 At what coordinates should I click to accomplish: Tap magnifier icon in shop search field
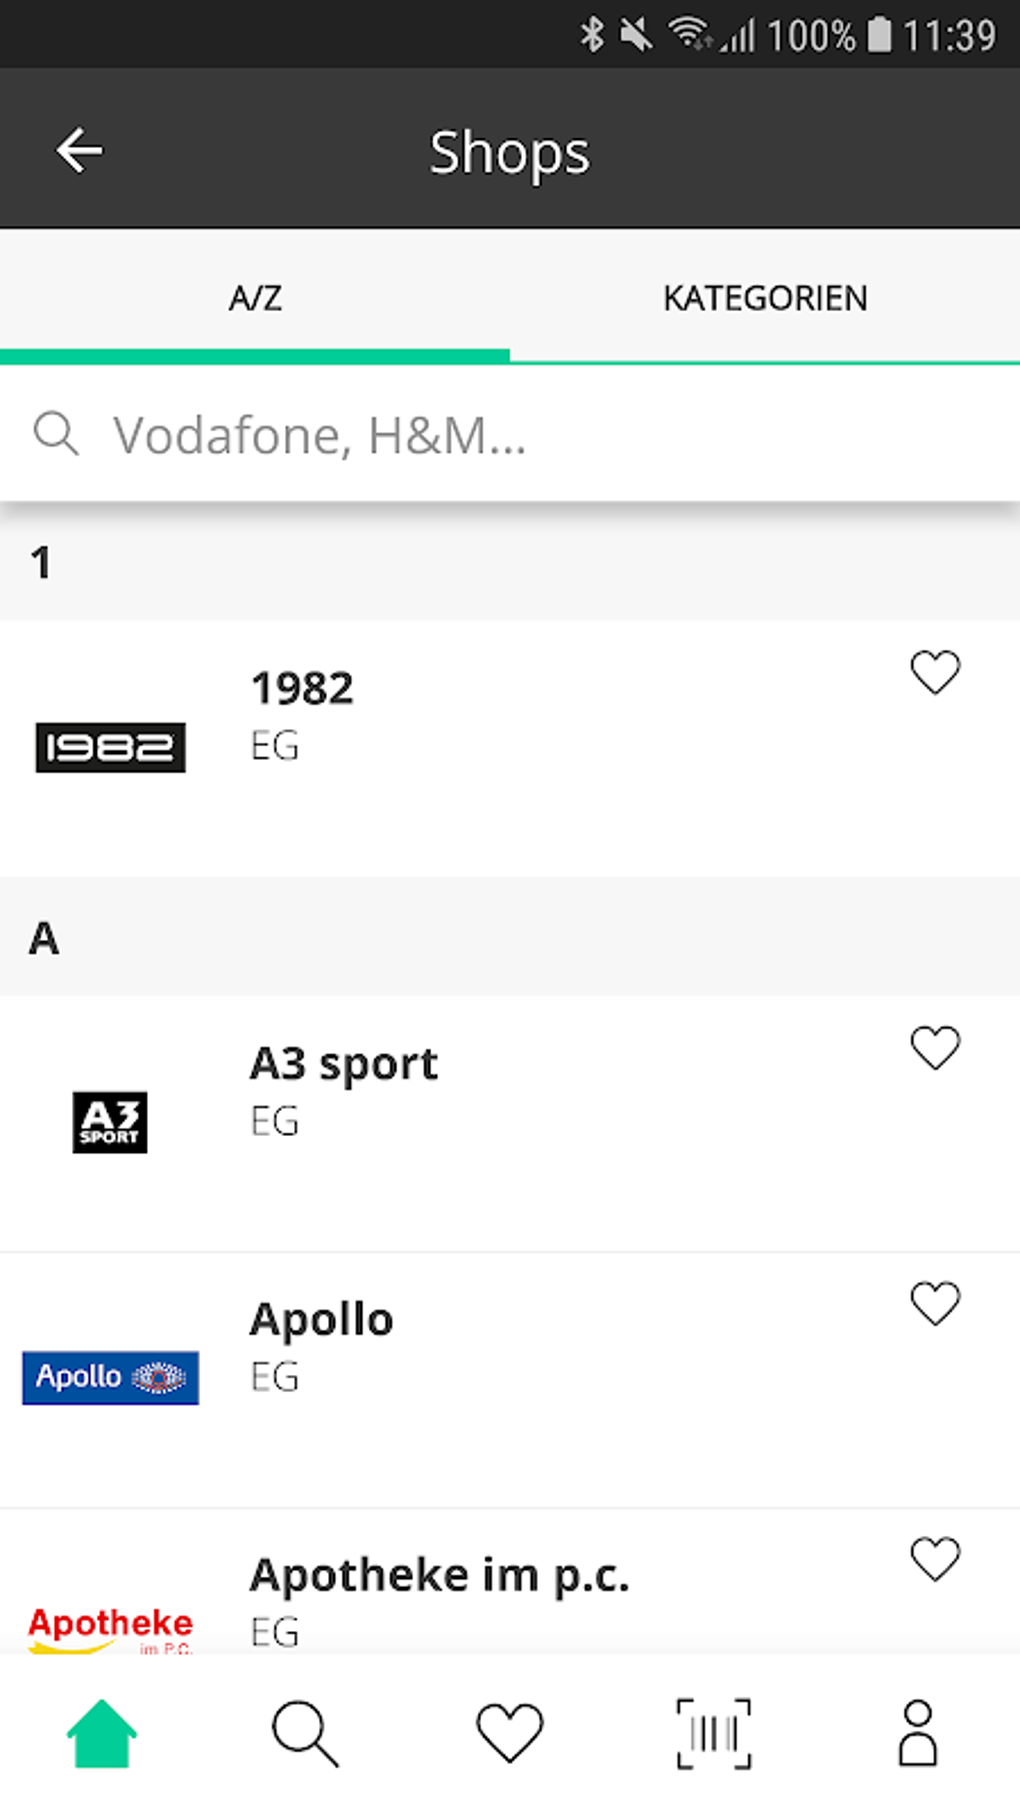56,434
